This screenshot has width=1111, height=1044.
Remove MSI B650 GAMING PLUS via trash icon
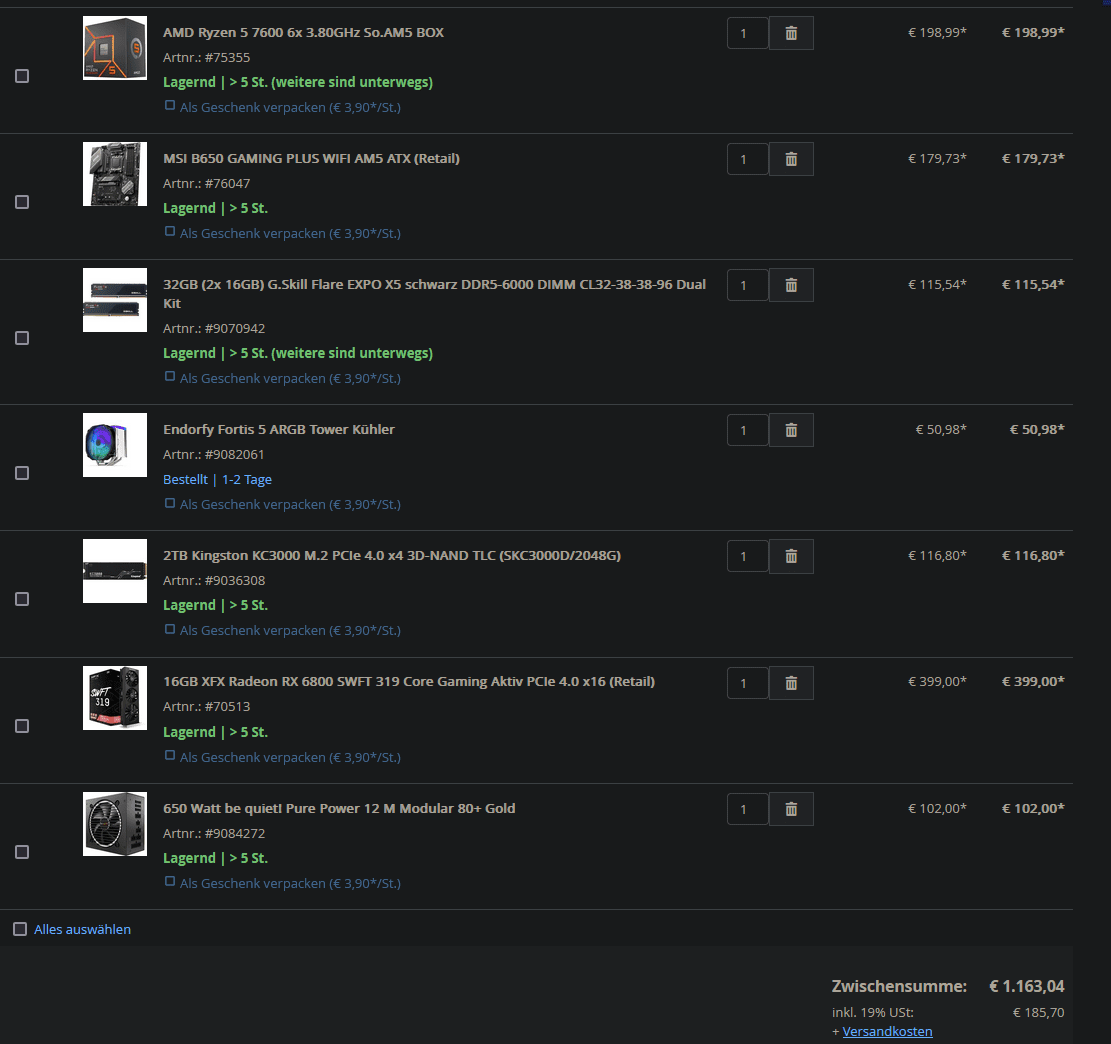click(x=791, y=159)
